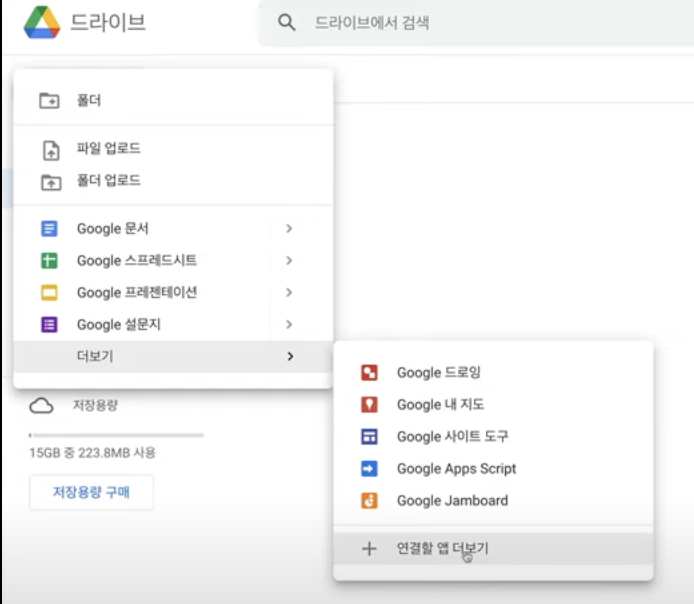Viewport: 694px width, 604px height.
Task: Click the Google Sites icon
Action: 369,437
